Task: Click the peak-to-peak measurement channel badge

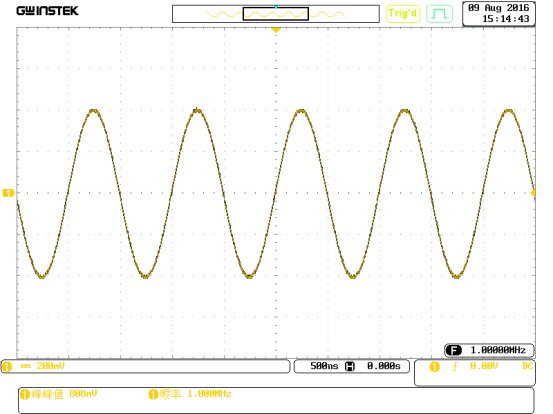Action: tap(24, 394)
